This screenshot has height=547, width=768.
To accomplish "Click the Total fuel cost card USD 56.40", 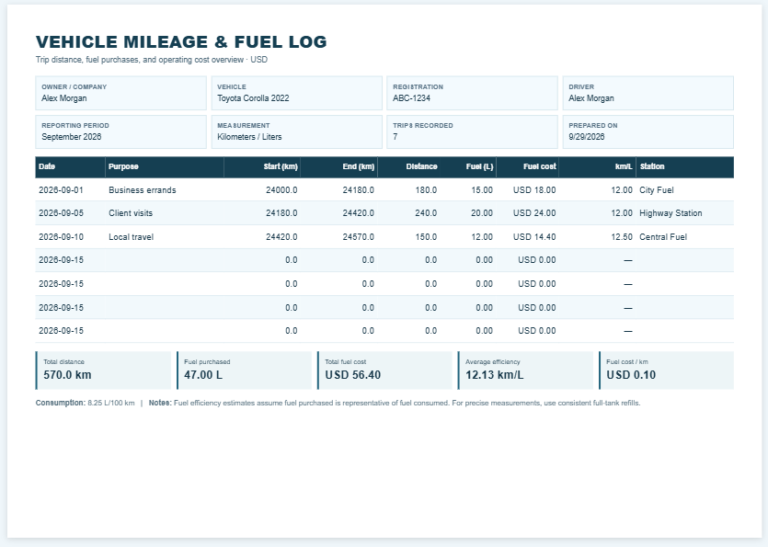I will tap(384, 370).
